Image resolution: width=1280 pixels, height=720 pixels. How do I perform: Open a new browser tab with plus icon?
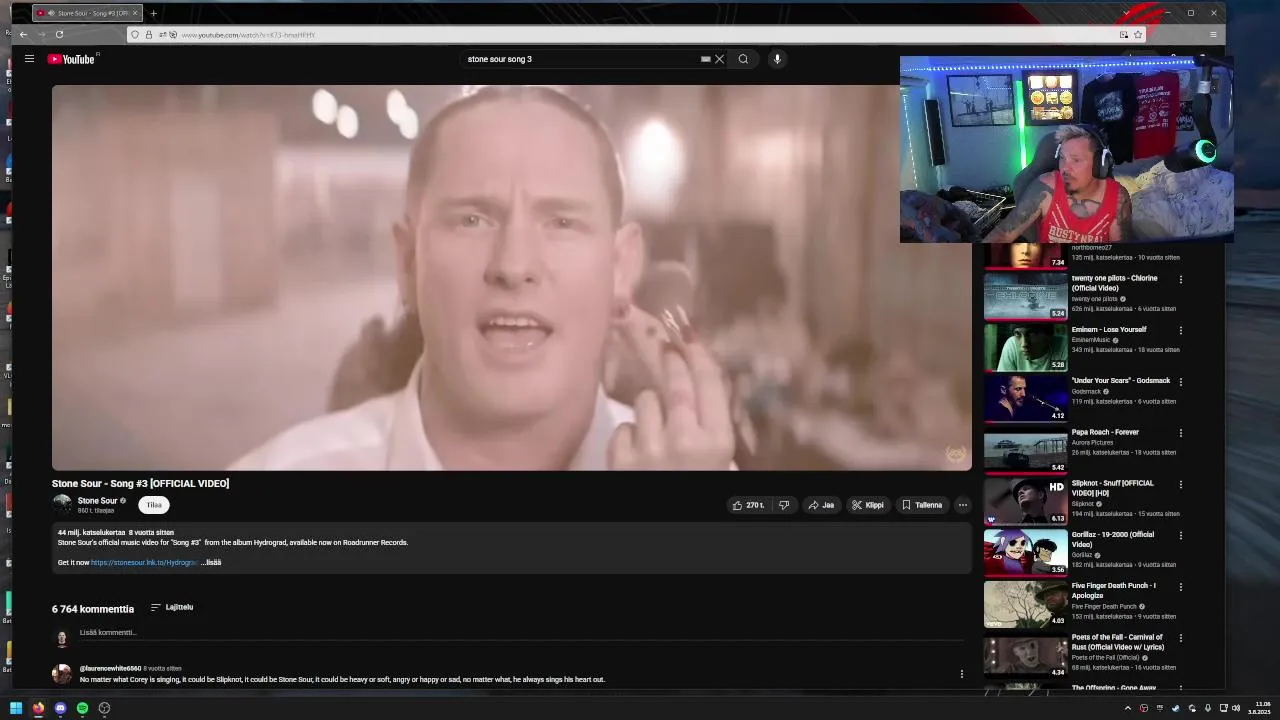pos(153,13)
